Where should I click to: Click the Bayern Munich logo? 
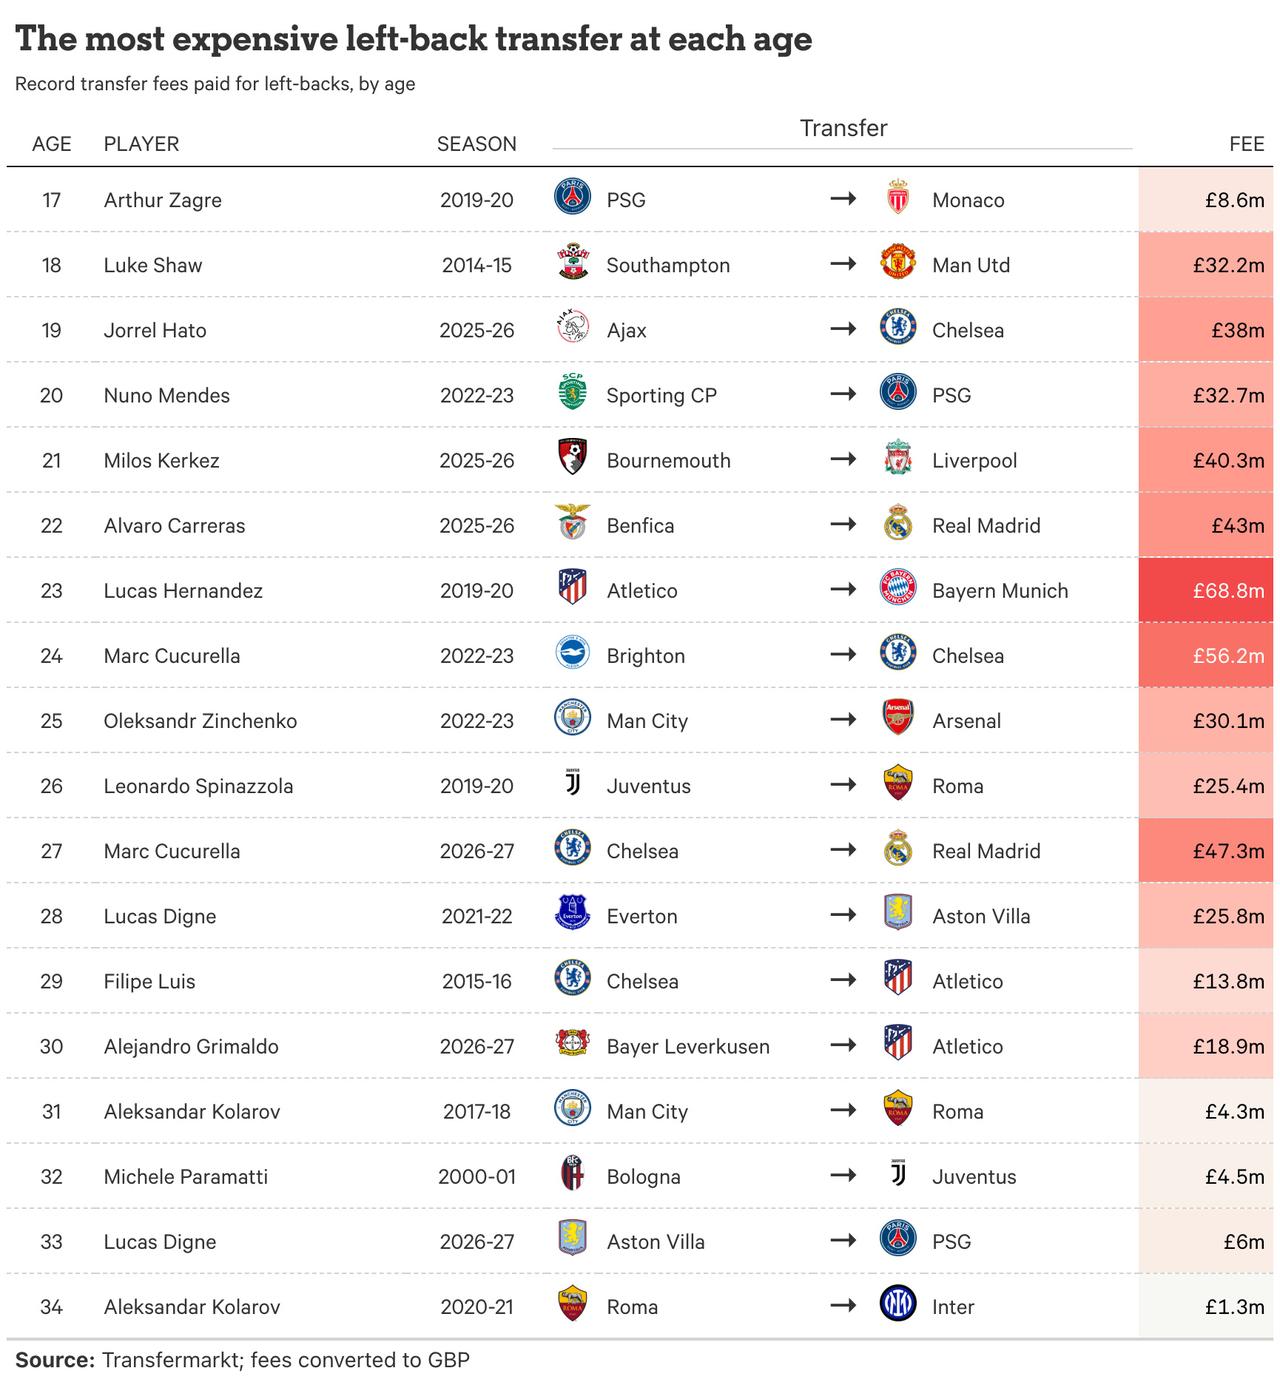click(898, 589)
